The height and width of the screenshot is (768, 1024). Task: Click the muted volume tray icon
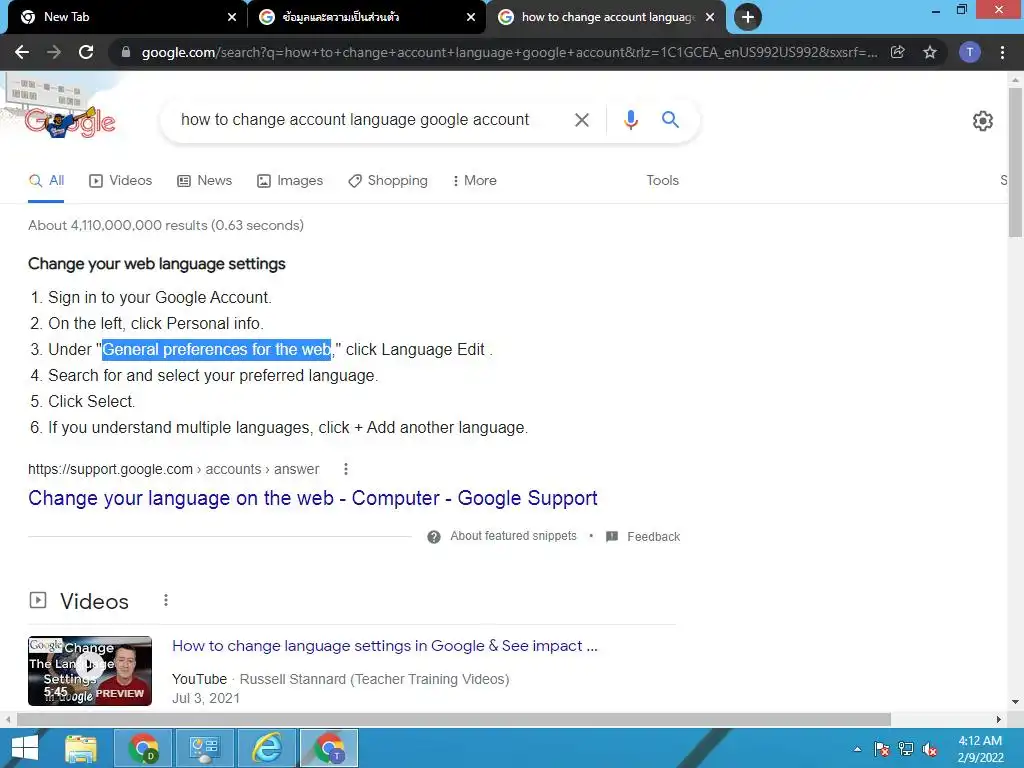(x=929, y=749)
